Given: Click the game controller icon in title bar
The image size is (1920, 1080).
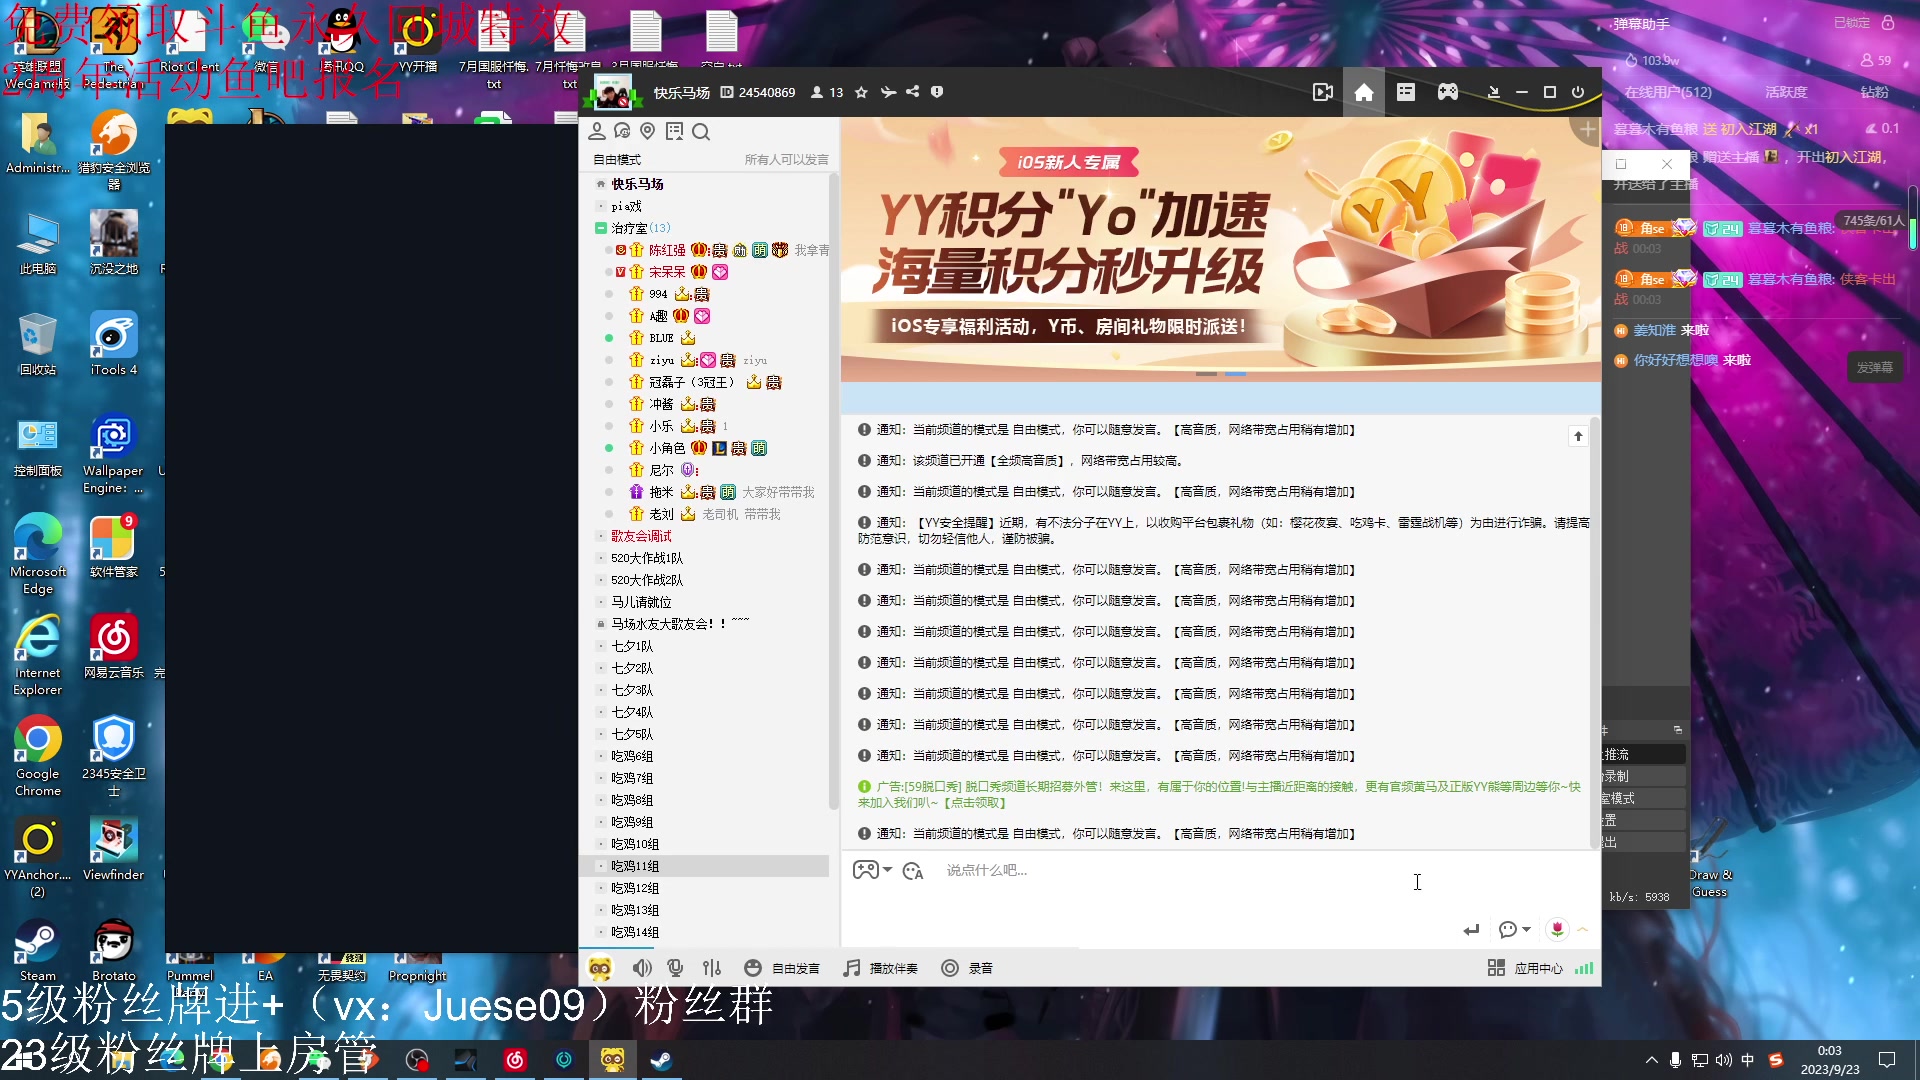Looking at the screenshot, I should click(x=1447, y=92).
